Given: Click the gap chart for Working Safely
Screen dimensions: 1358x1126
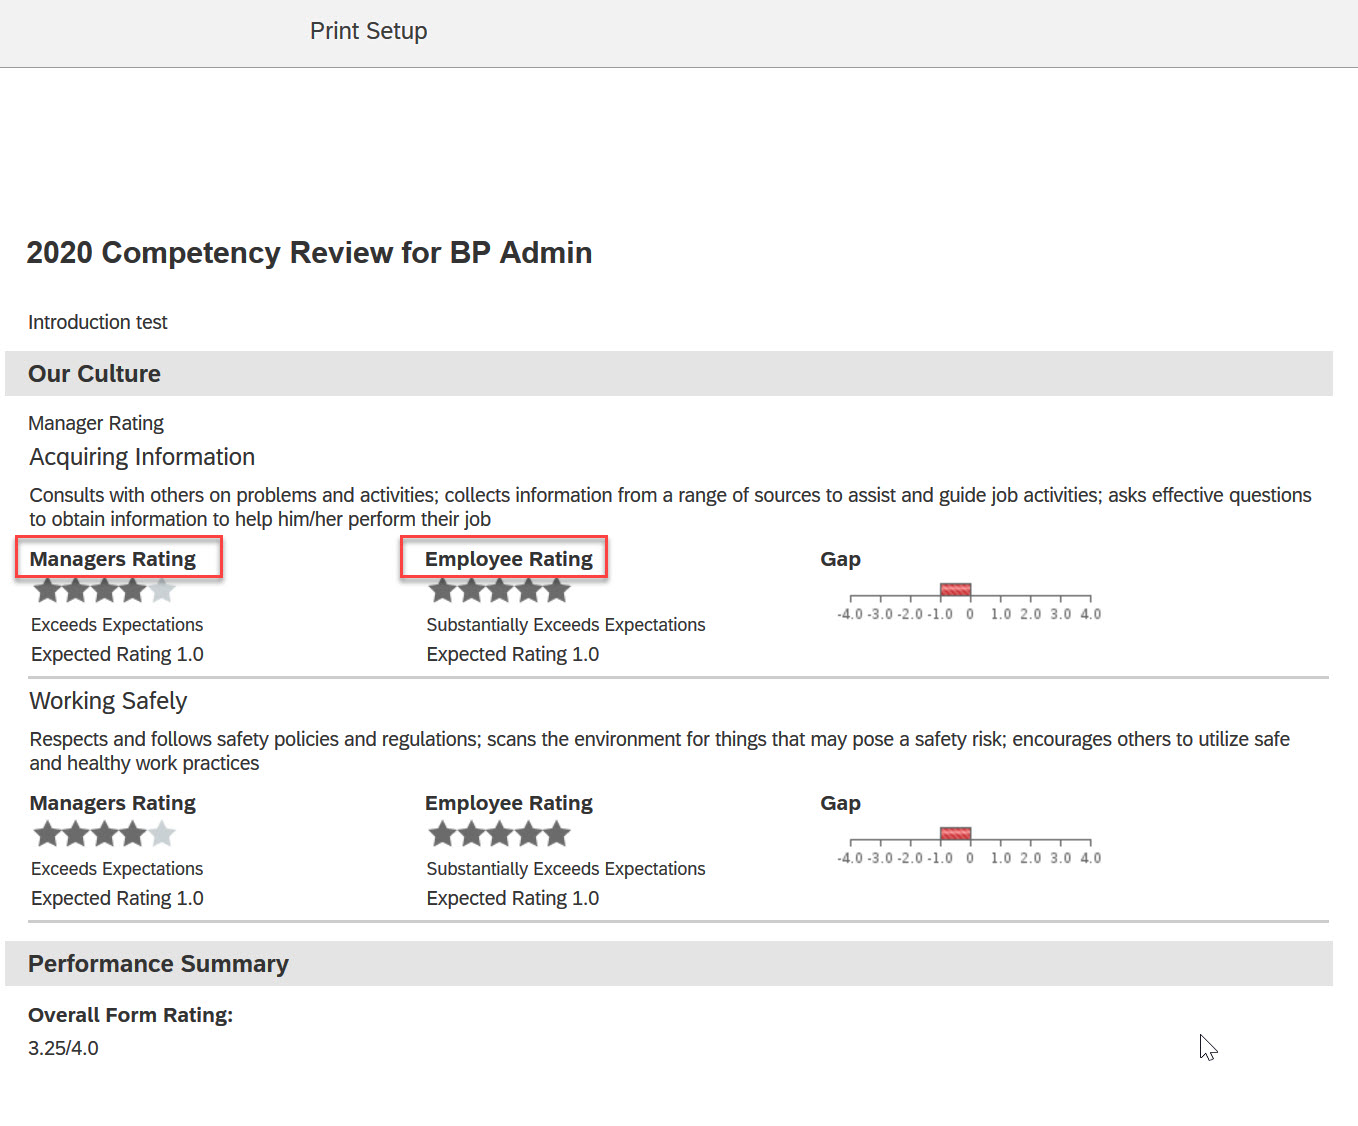Looking at the screenshot, I should coord(969,846).
